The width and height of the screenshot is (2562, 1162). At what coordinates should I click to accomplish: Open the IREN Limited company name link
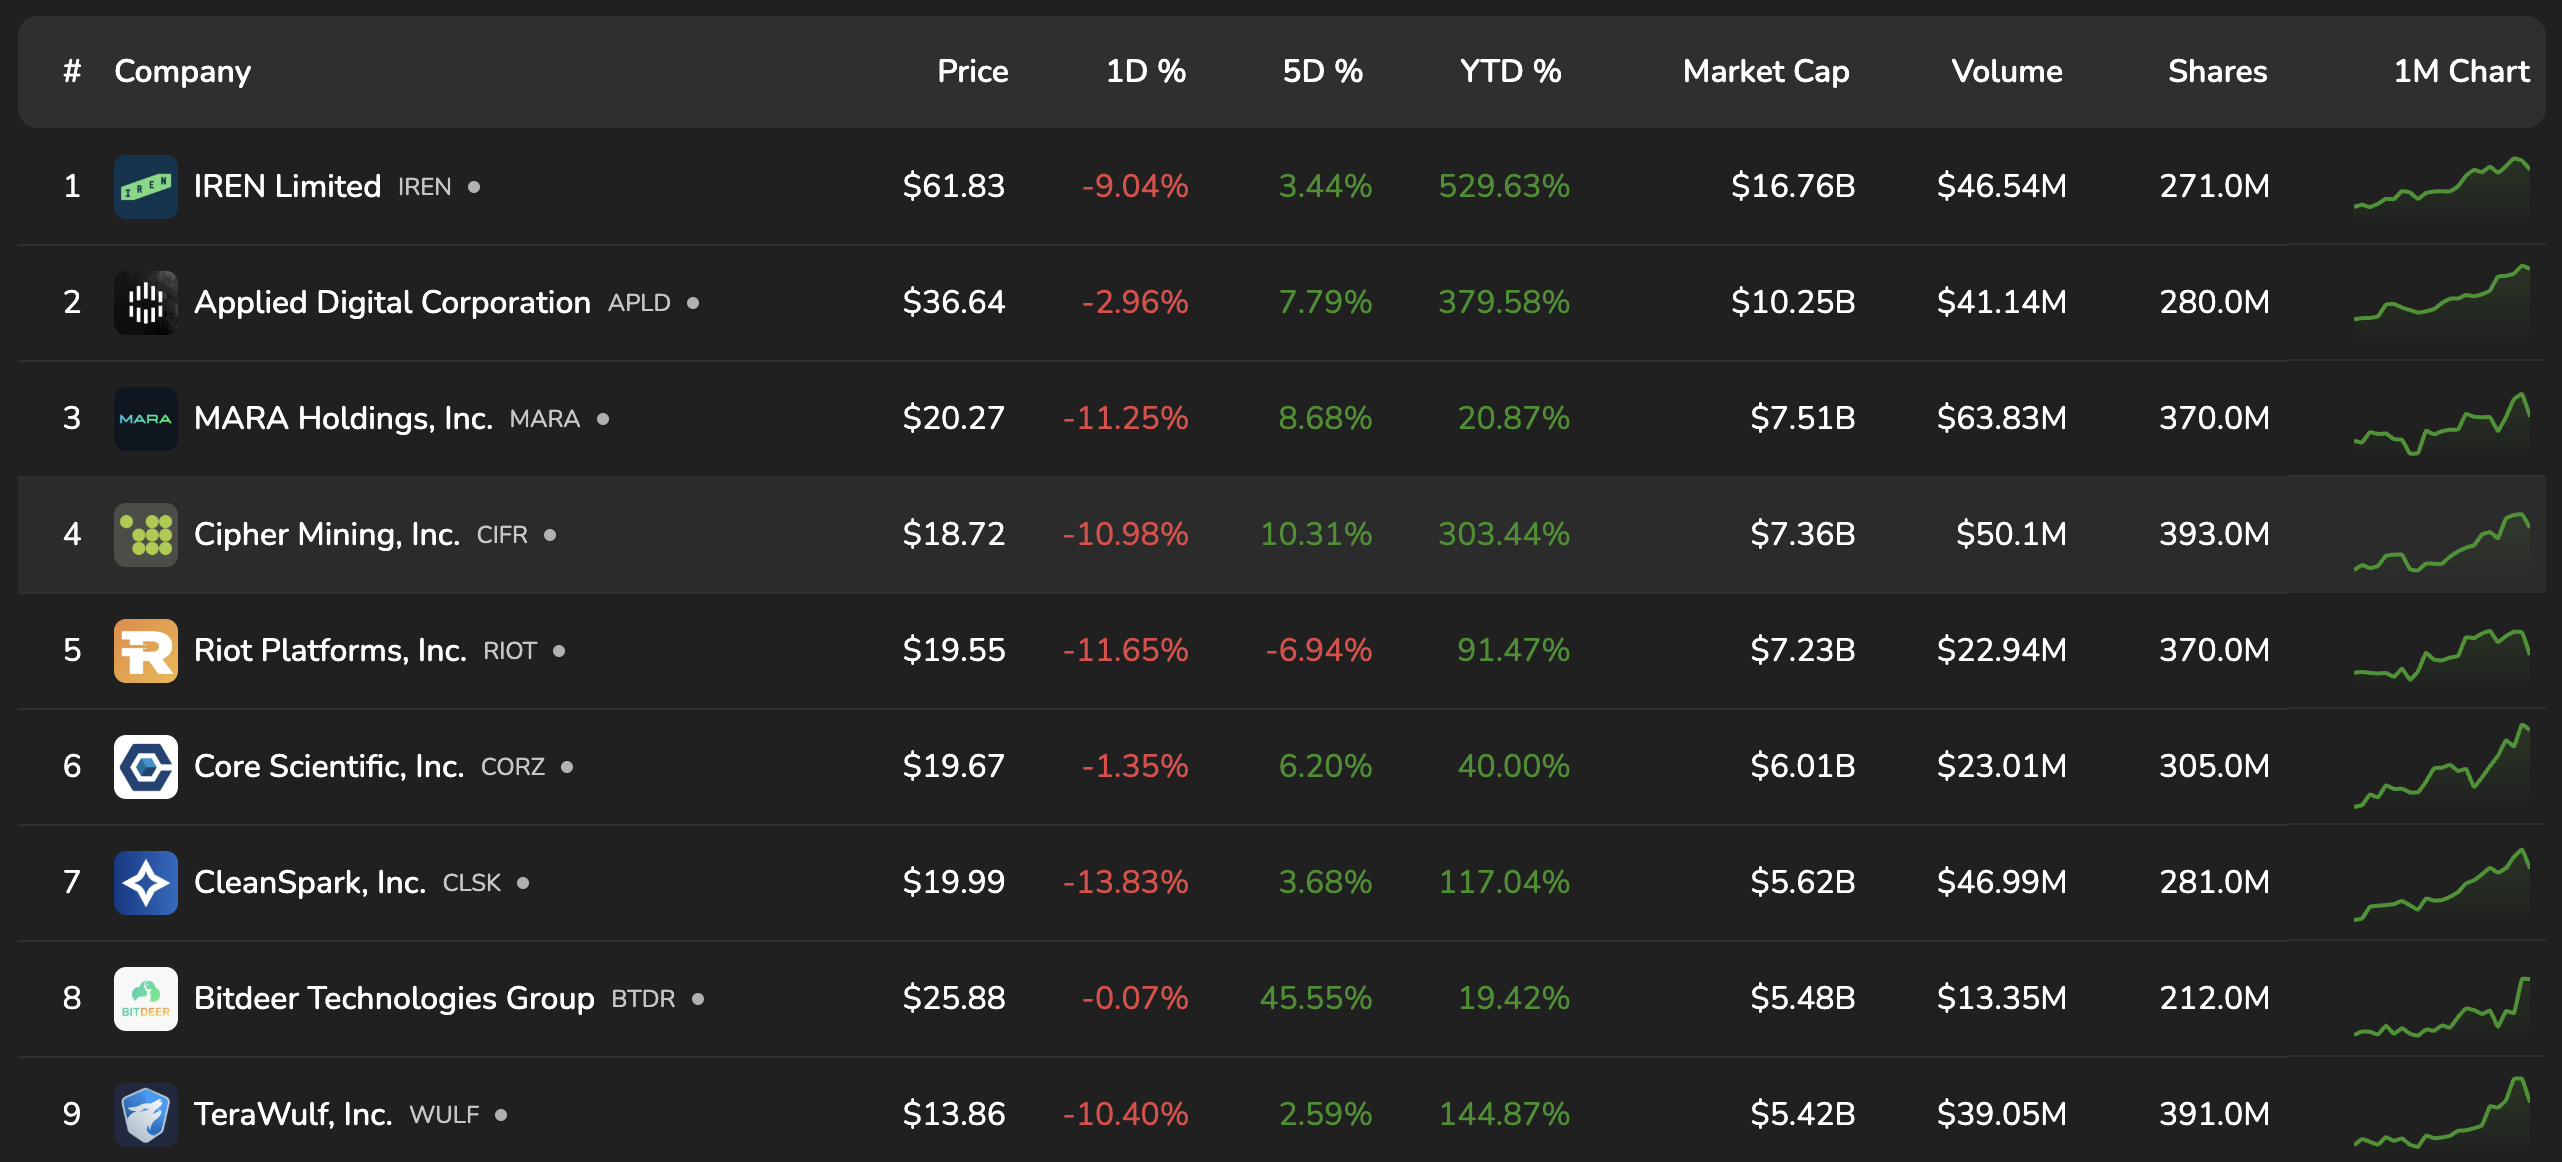pos(285,185)
